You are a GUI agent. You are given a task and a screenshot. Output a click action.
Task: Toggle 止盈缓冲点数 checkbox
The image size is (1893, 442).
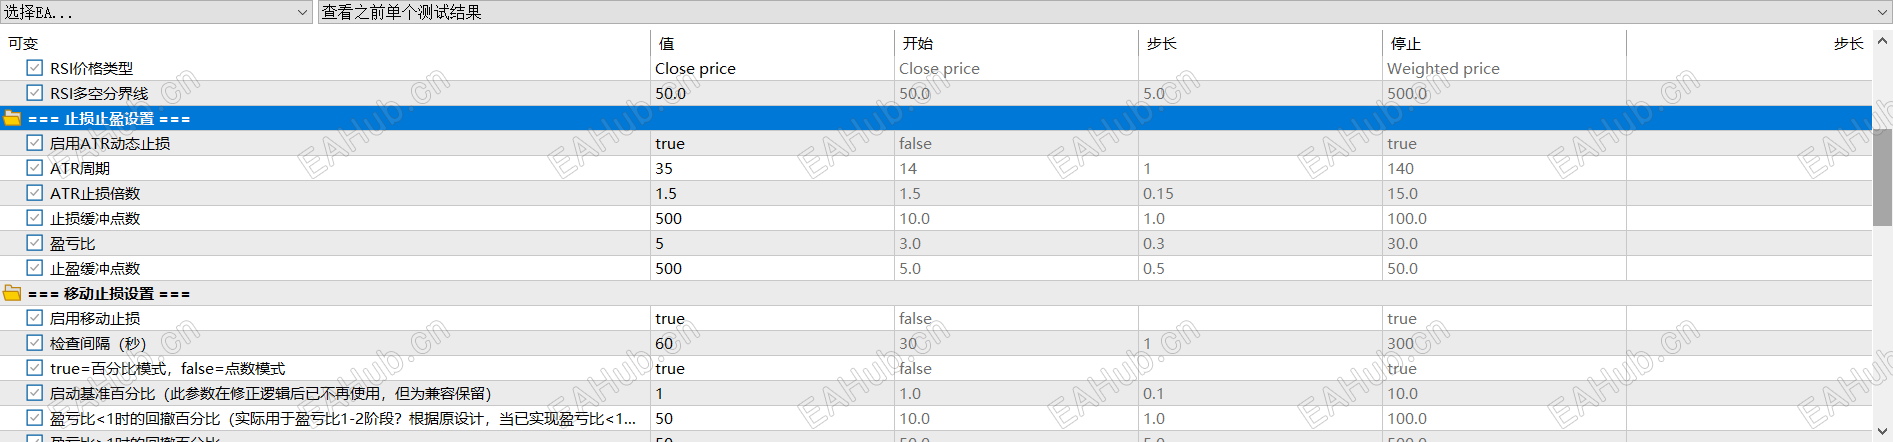[x=35, y=268]
